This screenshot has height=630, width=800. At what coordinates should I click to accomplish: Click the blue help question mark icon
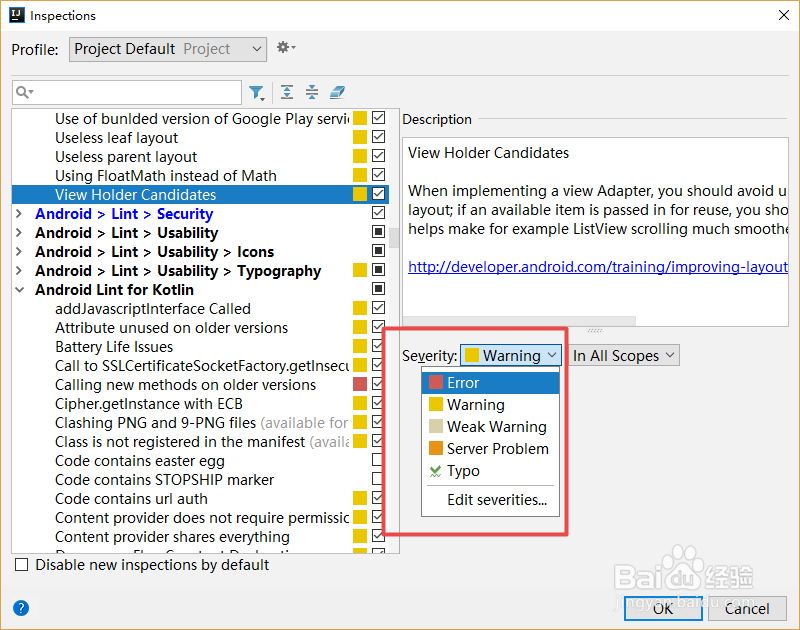pyautogui.click(x=21, y=608)
